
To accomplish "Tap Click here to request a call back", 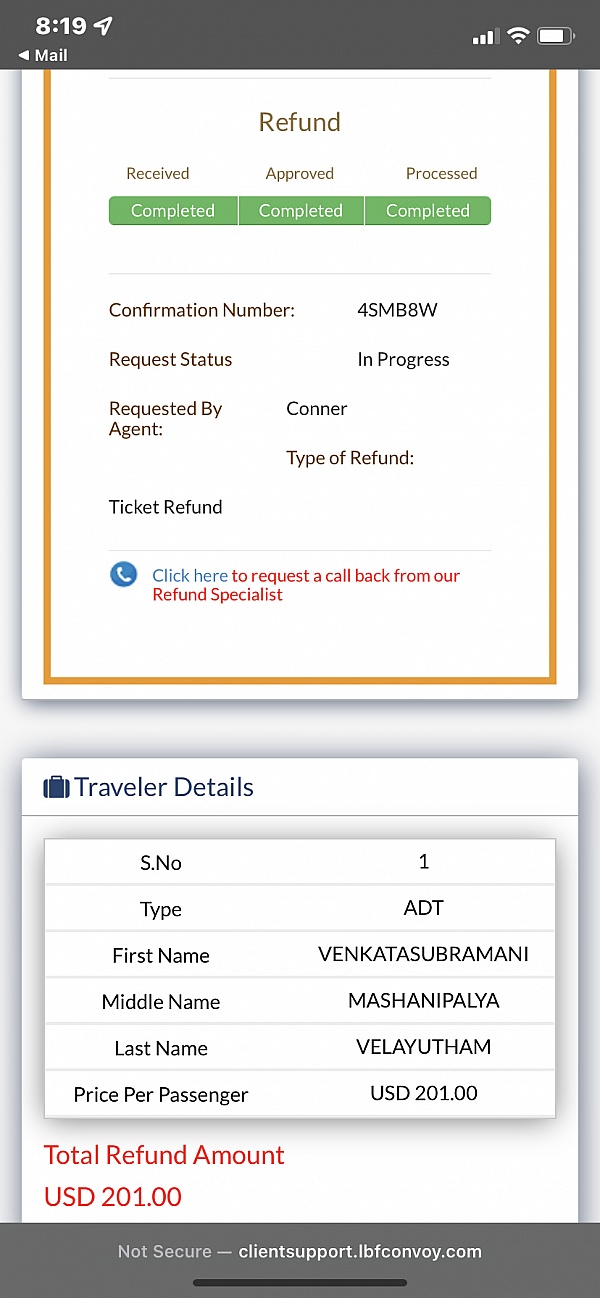I will coord(190,574).
